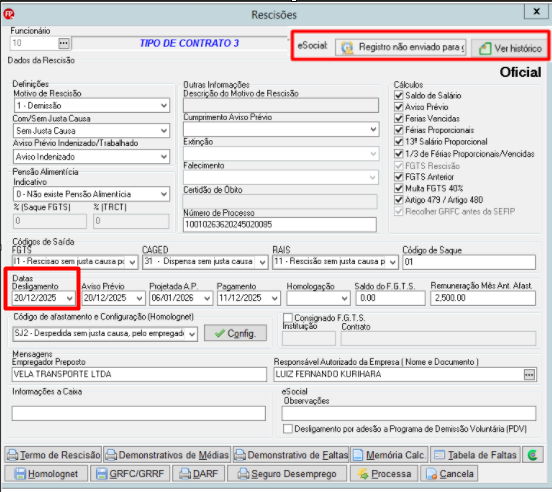The width and height of the screenshot is (552, 492).
Task: Click green circular icon button after Tabela de Faltas
Action: [x=533, y=455]
